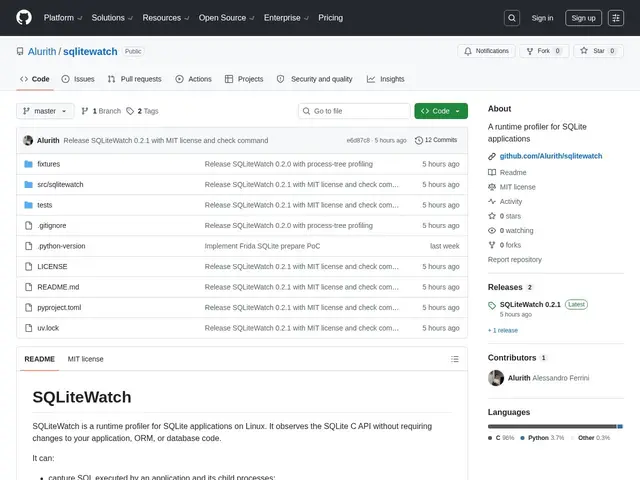Image resolution: width=640 pixels, height=480 pixels.
Task: View the 12 Commits history
Action: (436, 140)
